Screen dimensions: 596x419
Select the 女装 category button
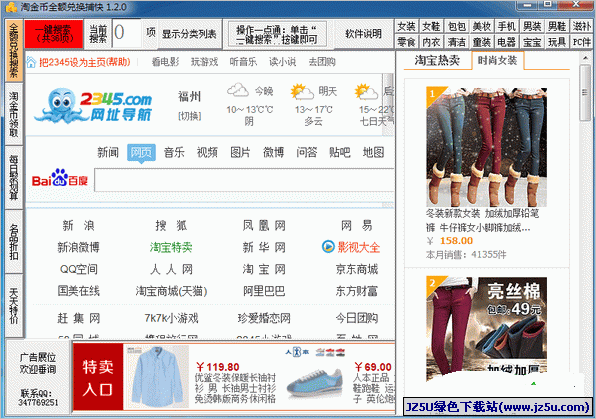click(x=406, y=27)
